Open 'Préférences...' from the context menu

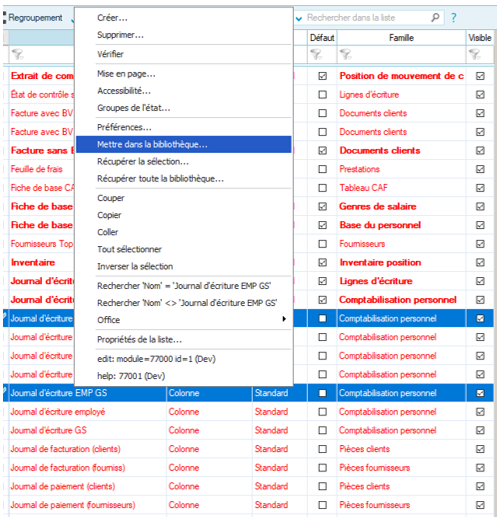click(184, 127)
